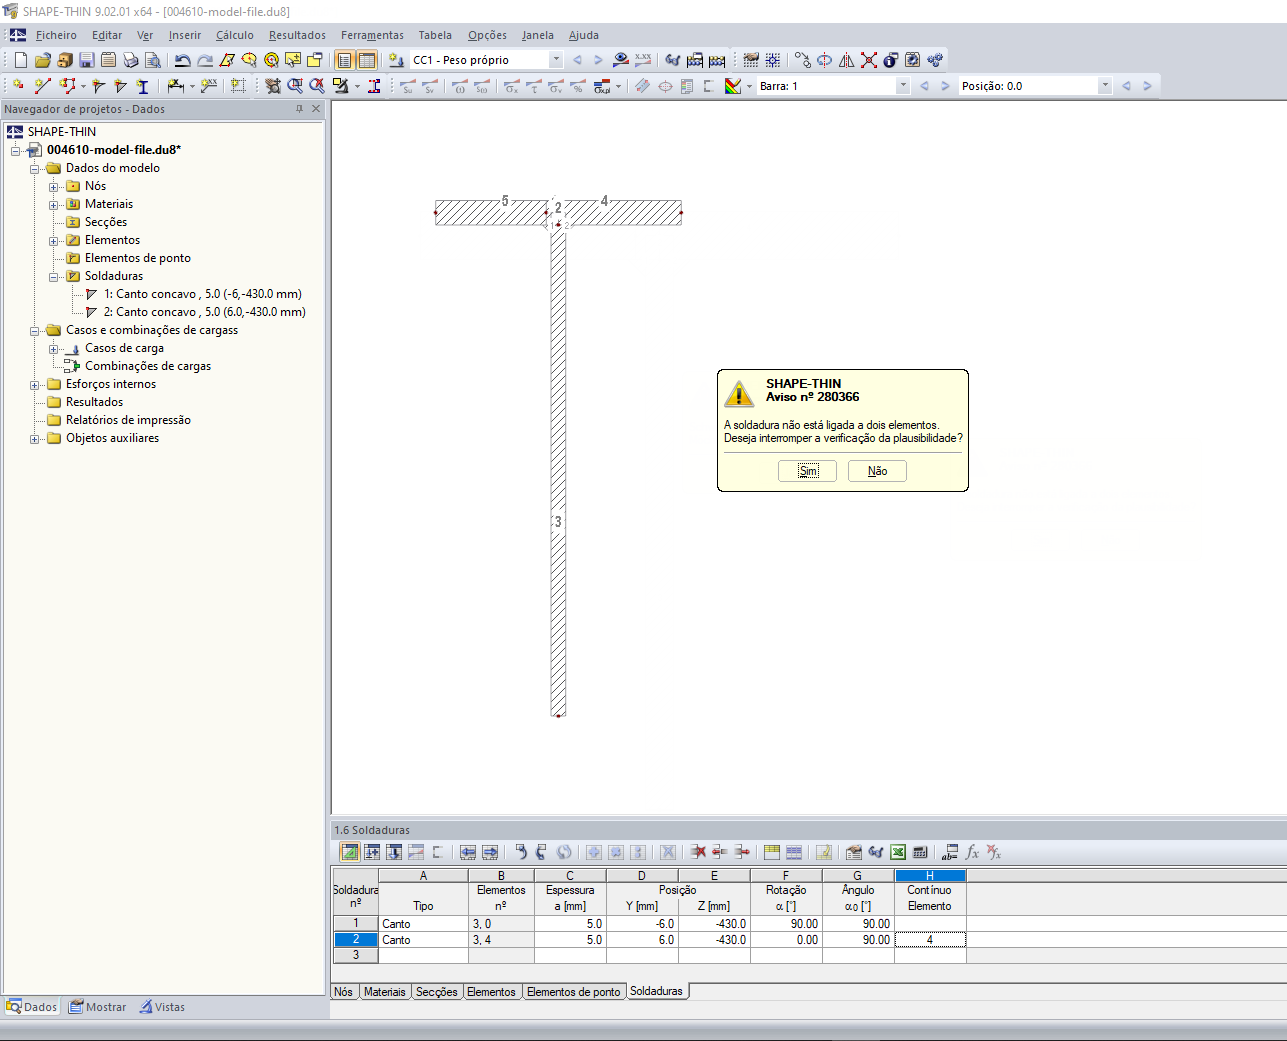Viewport: 1287px width, 1041px height.
Task: Click the first table toolbar edit icon
Action: pos(350,852)
